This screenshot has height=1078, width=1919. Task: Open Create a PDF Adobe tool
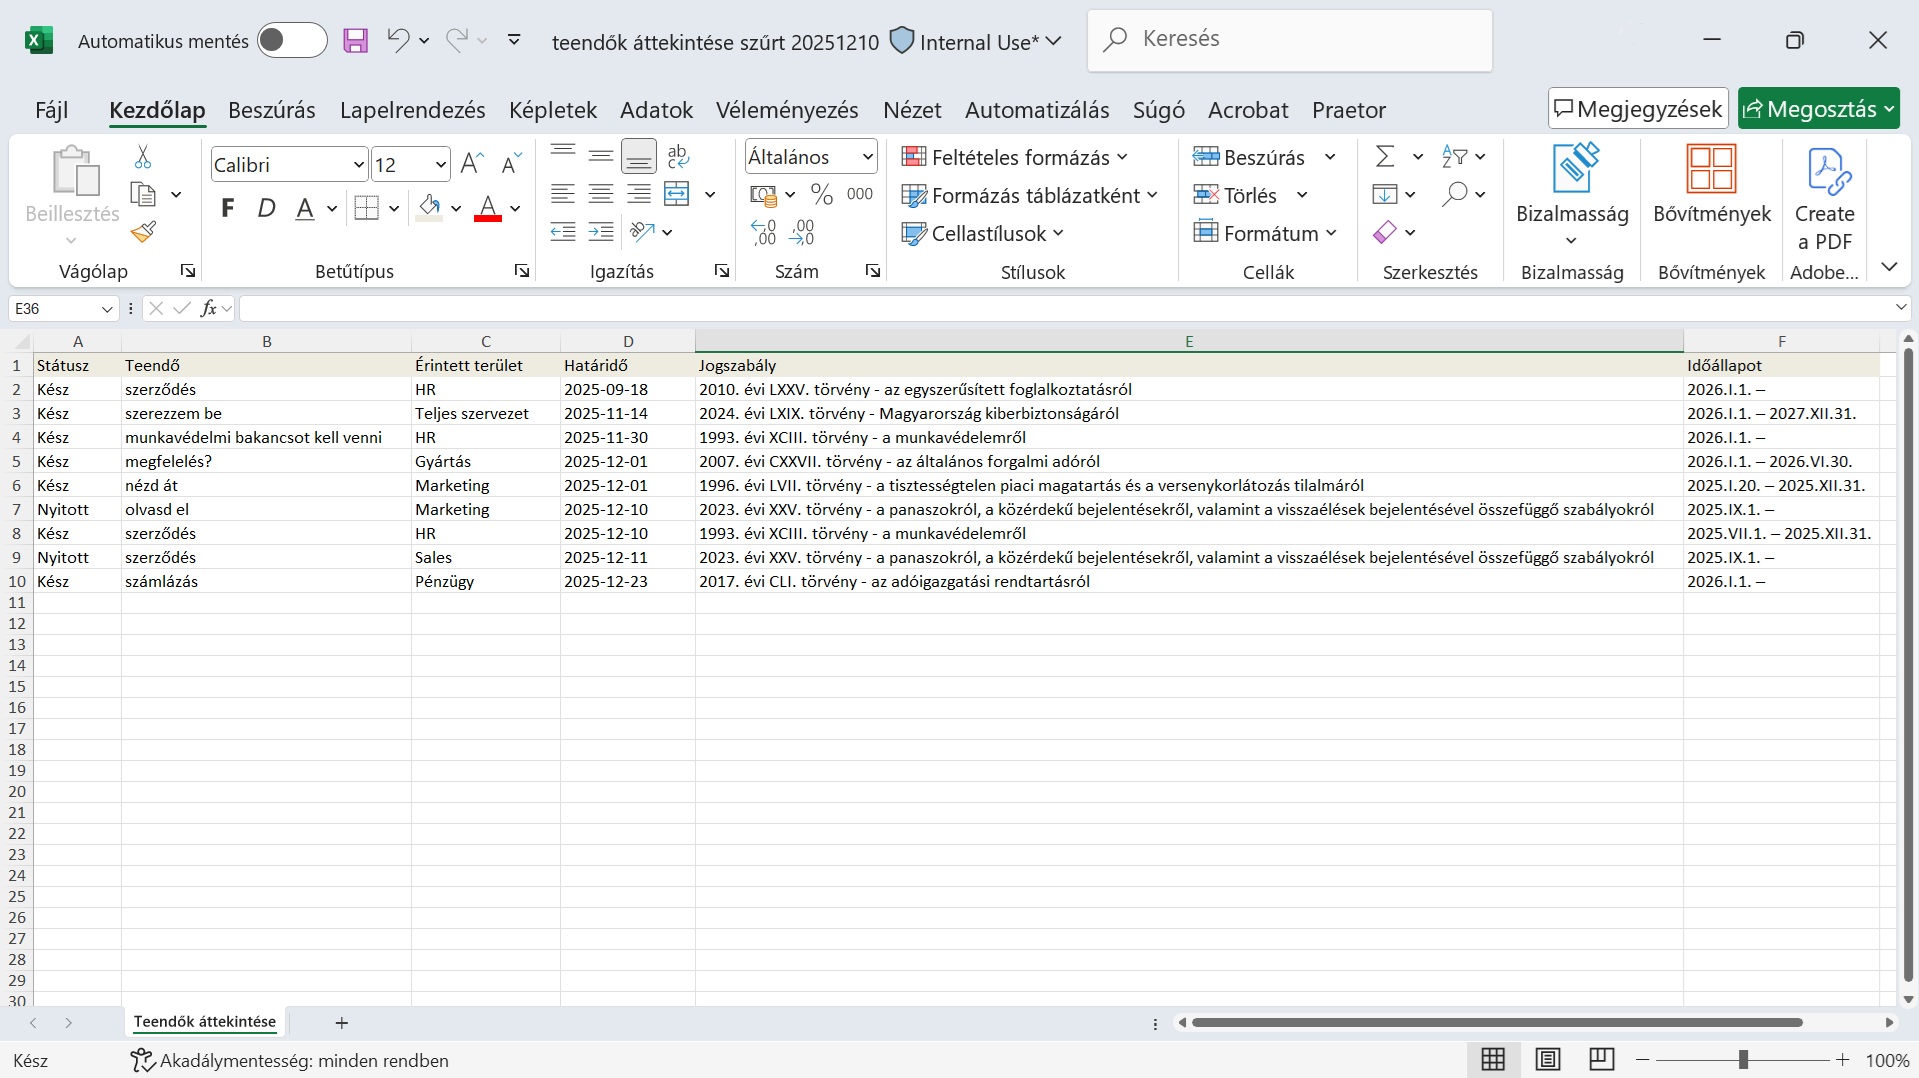pos(1824,200)
